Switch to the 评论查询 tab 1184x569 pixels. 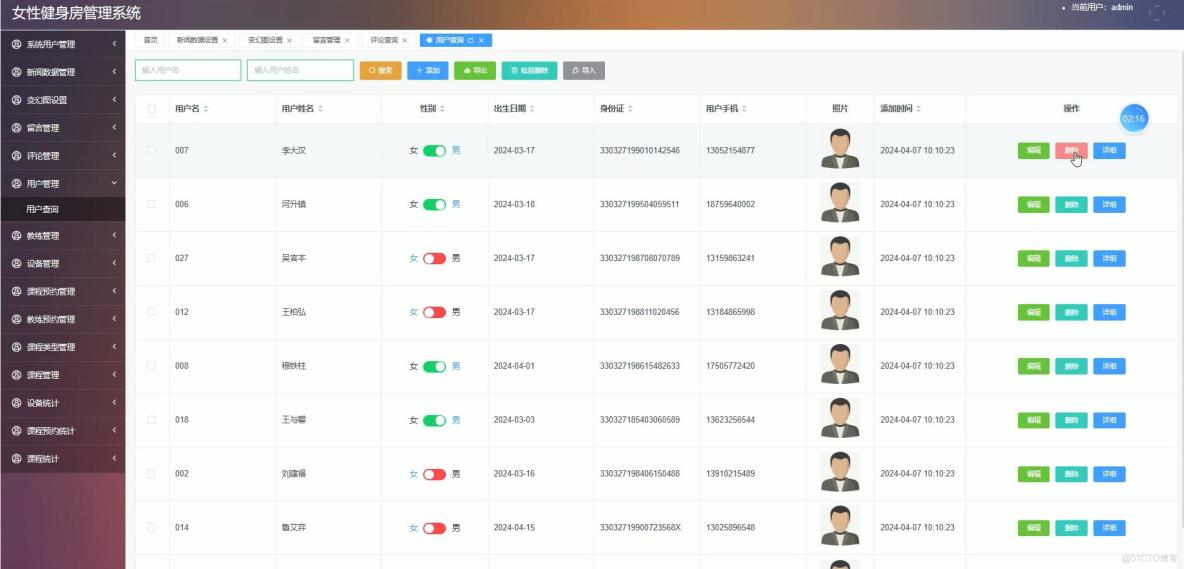[x=389, y=40]
